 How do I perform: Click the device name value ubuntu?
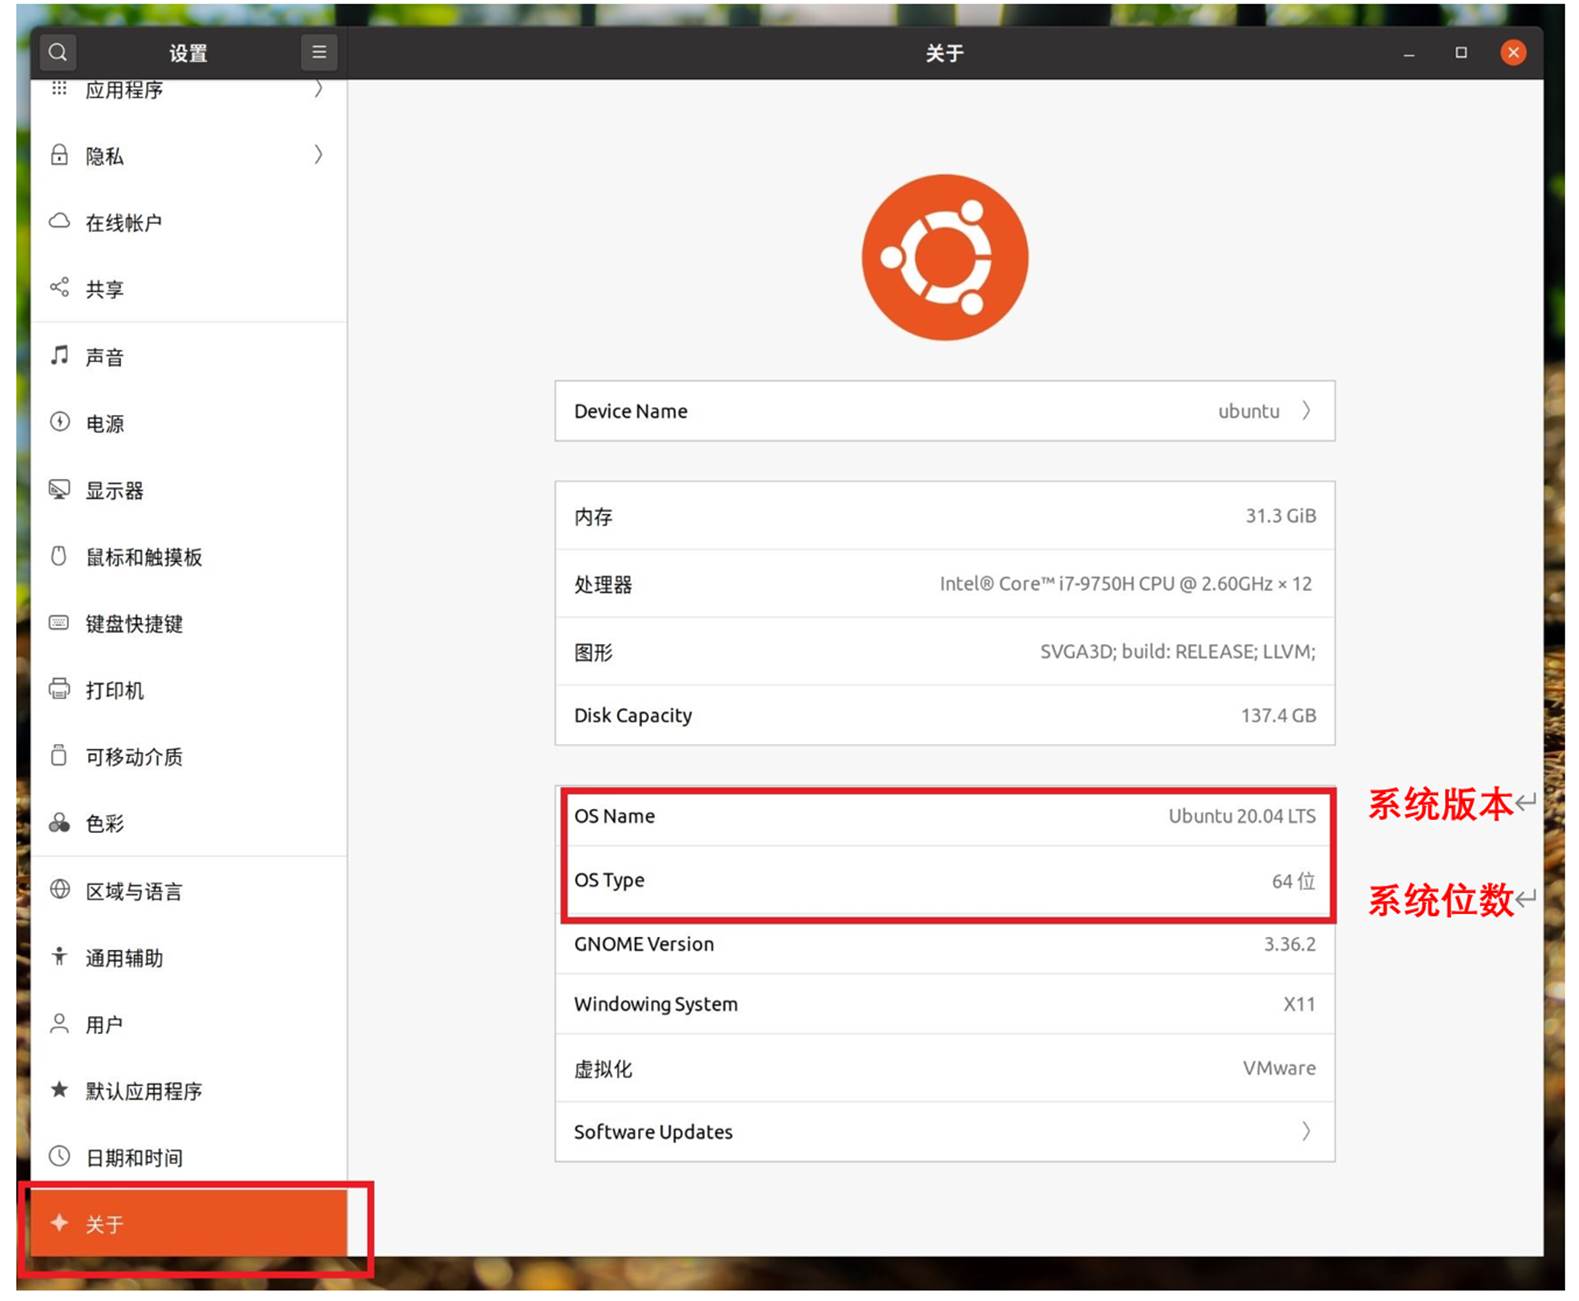(x=1248, y=411)
